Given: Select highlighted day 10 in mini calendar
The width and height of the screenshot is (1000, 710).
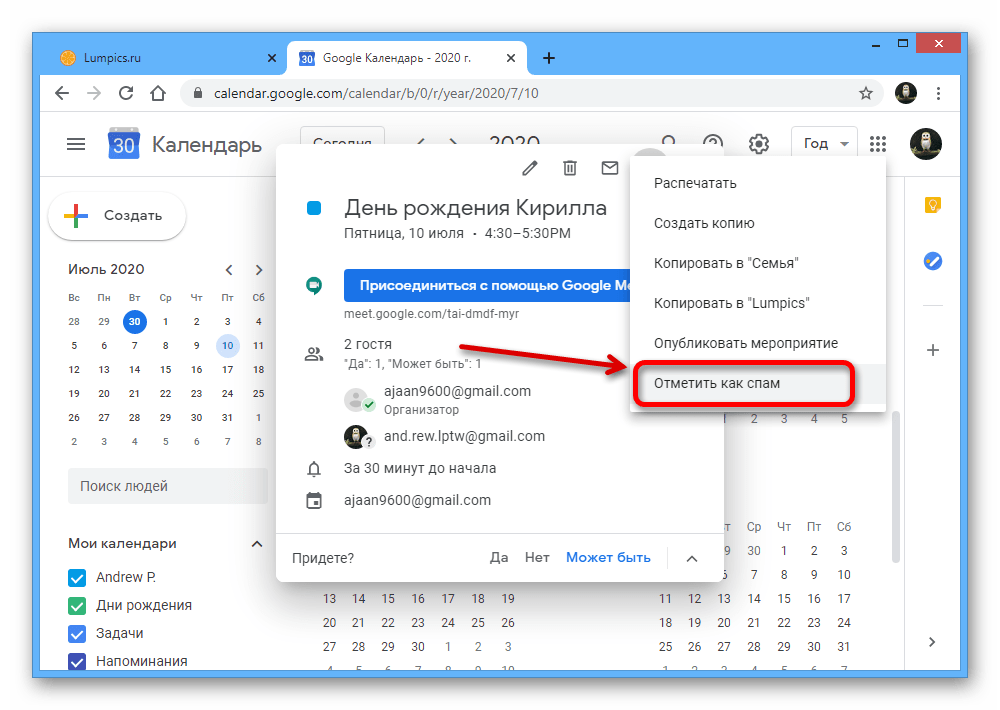Looking at the screenshot, I should (228, 346).
